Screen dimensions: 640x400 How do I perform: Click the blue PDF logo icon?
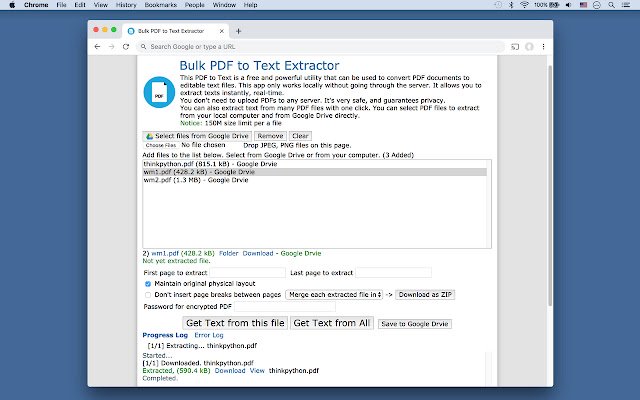(x=159, y=92)
